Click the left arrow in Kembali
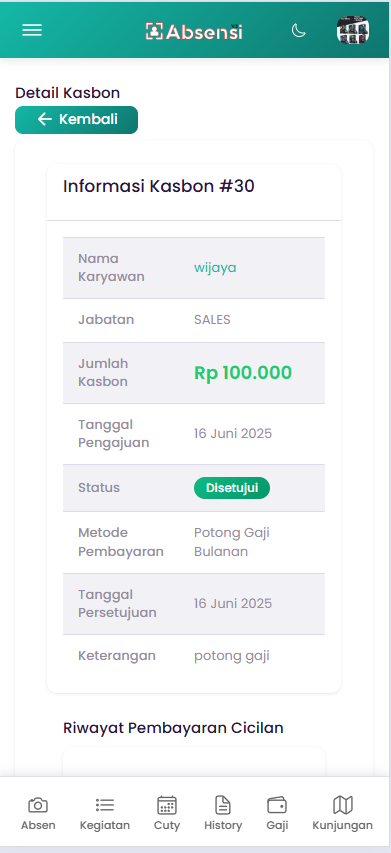The image size is (391, 853). (45, 119)
